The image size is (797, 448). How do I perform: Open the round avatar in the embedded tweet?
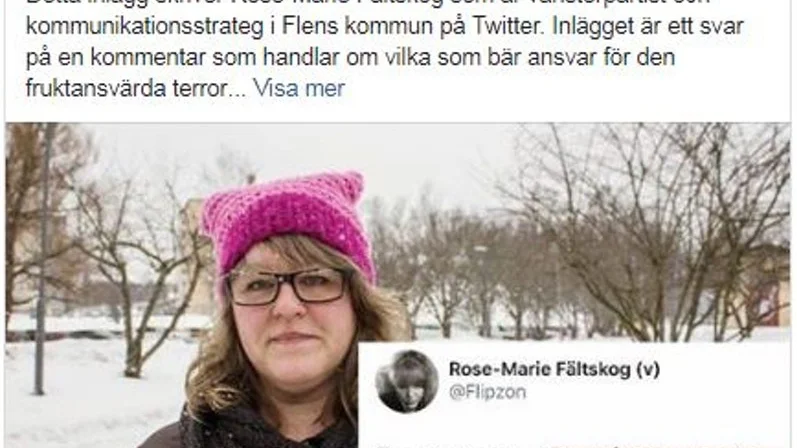coord(407,381)
